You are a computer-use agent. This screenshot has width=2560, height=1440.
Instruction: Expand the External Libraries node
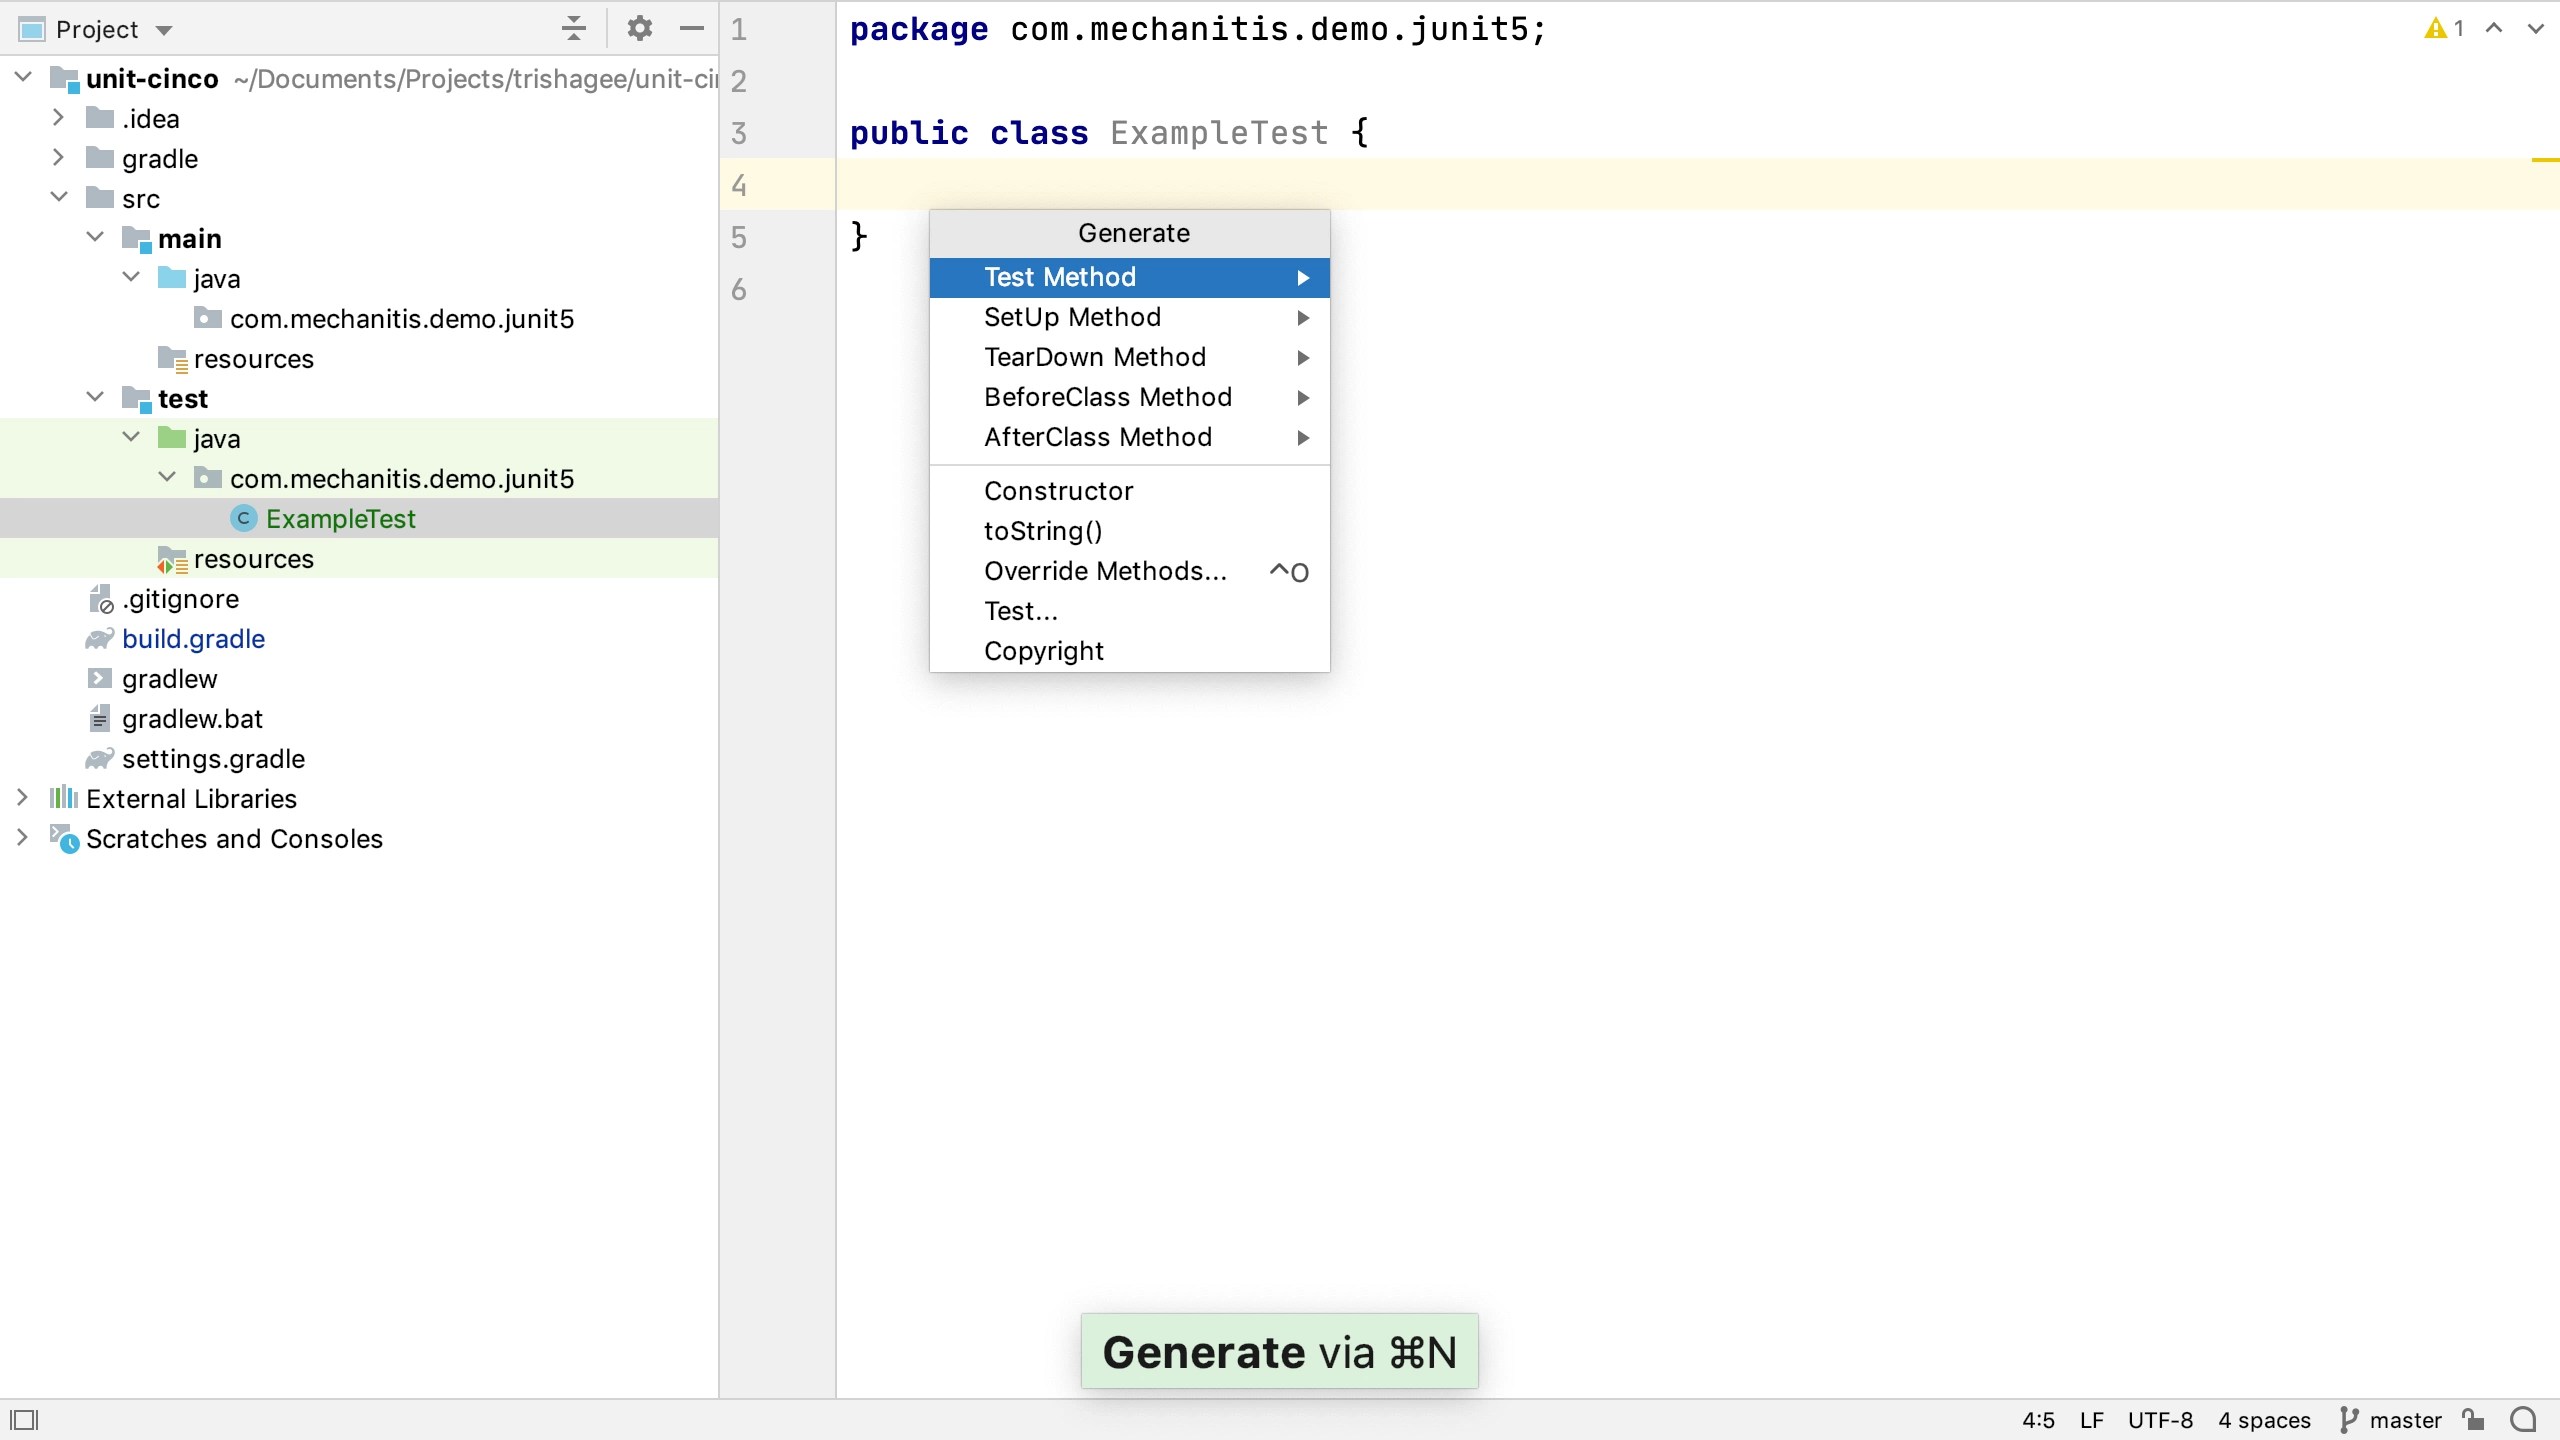tap(21, 798)
